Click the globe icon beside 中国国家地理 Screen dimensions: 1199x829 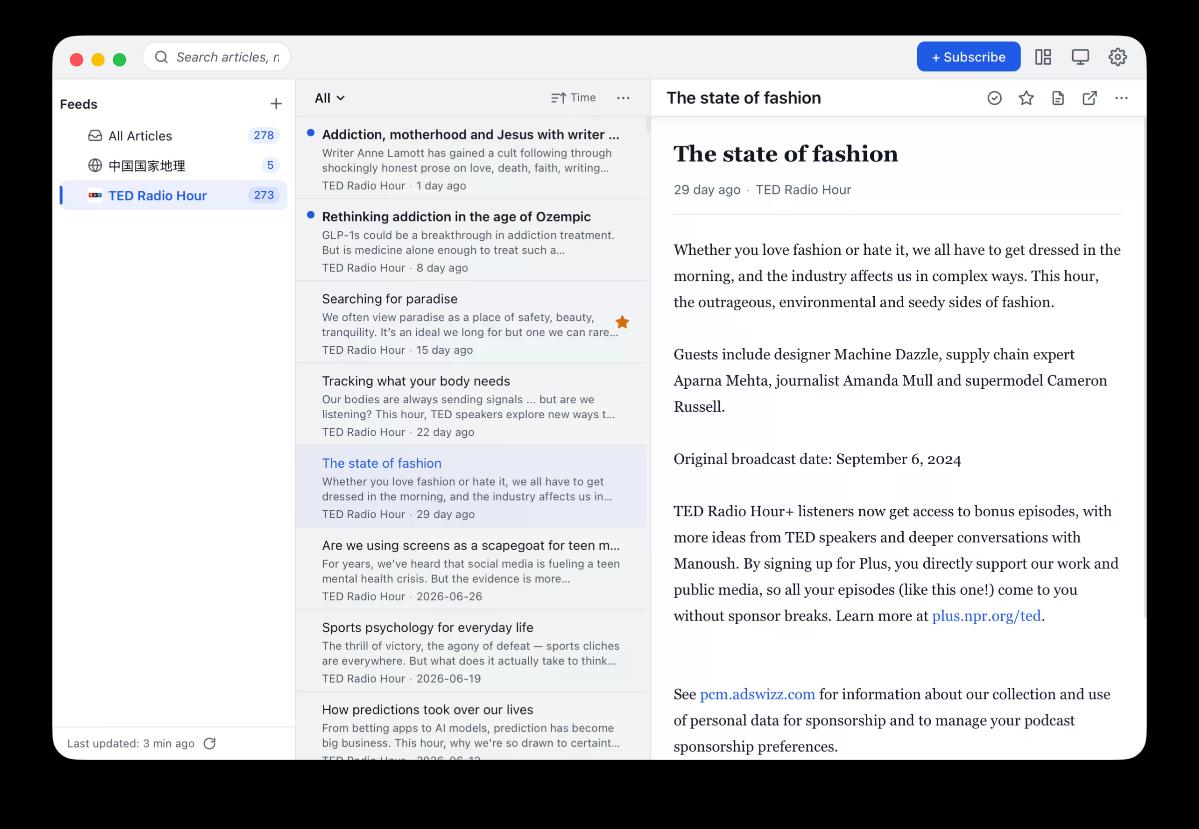[x=95, y=165]
